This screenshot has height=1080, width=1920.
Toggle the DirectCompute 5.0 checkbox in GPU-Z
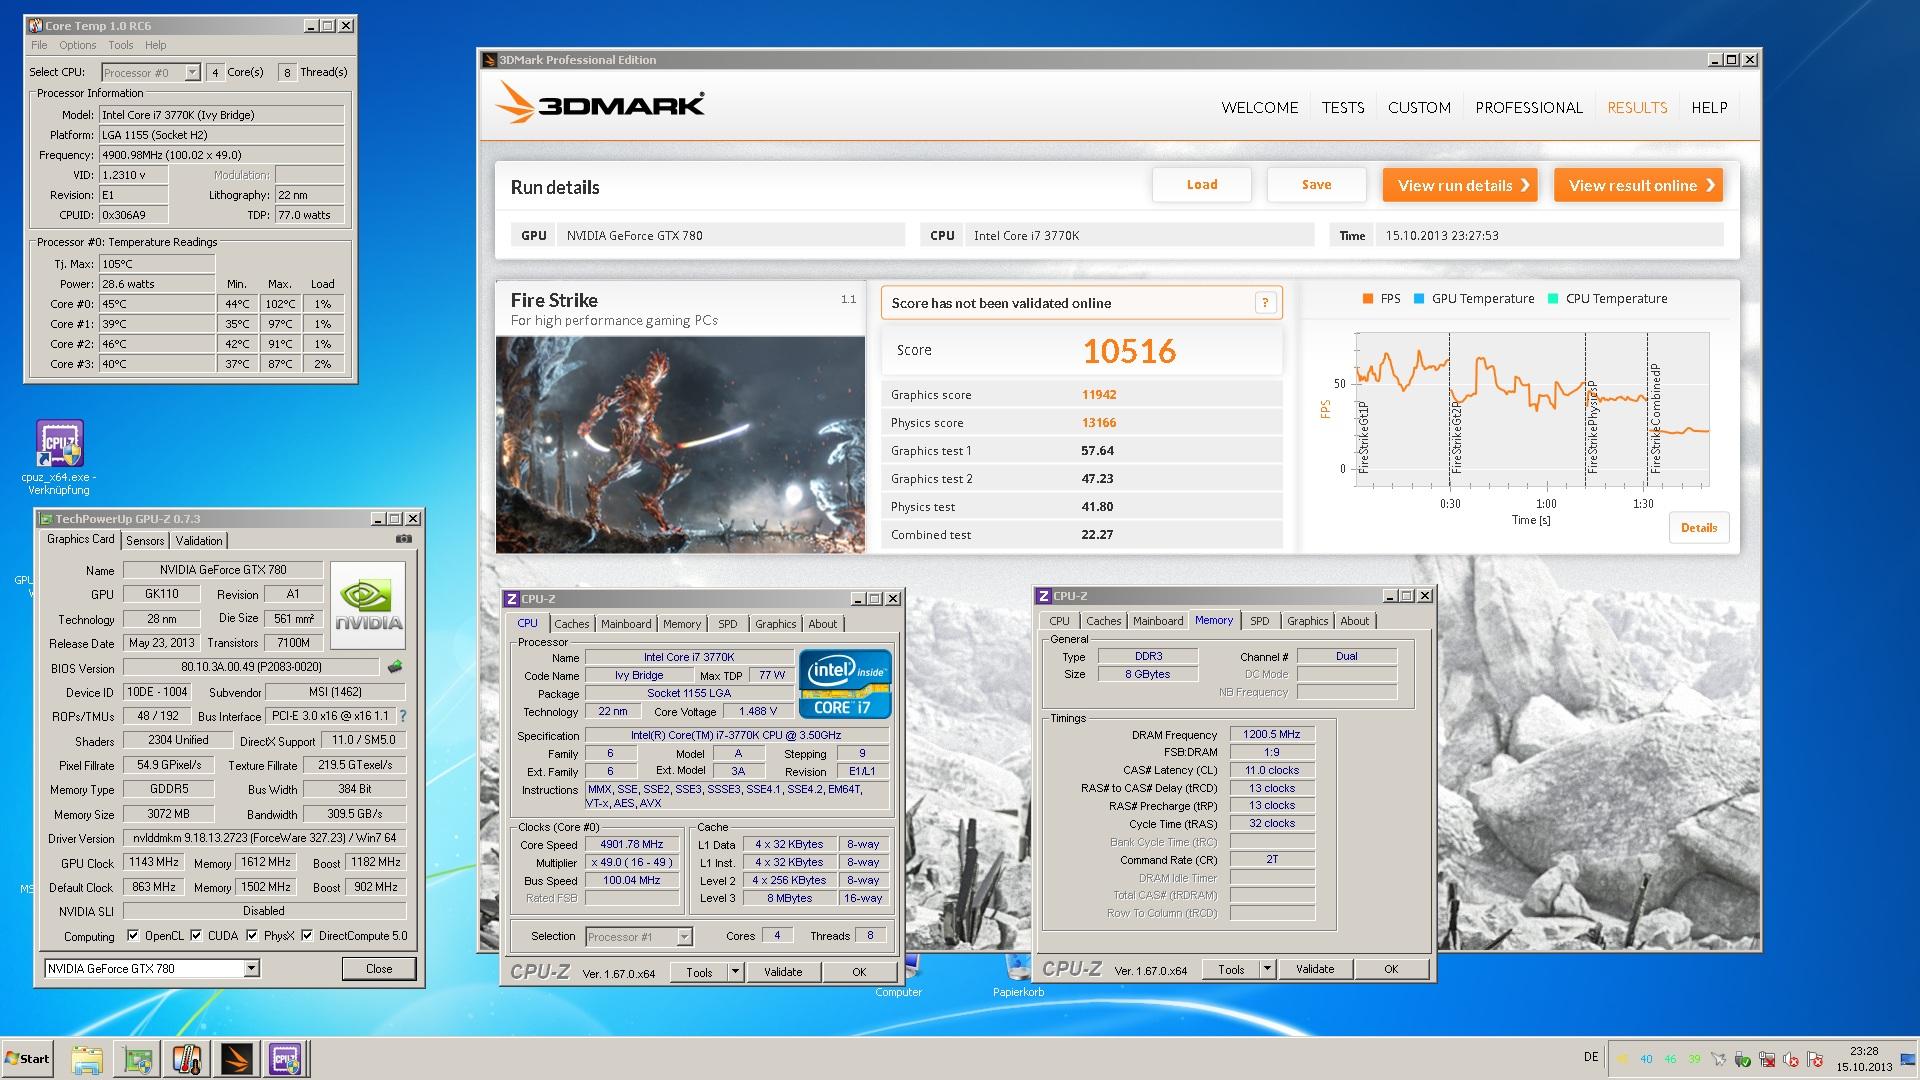pyautogui.click(x=307, y=936)
